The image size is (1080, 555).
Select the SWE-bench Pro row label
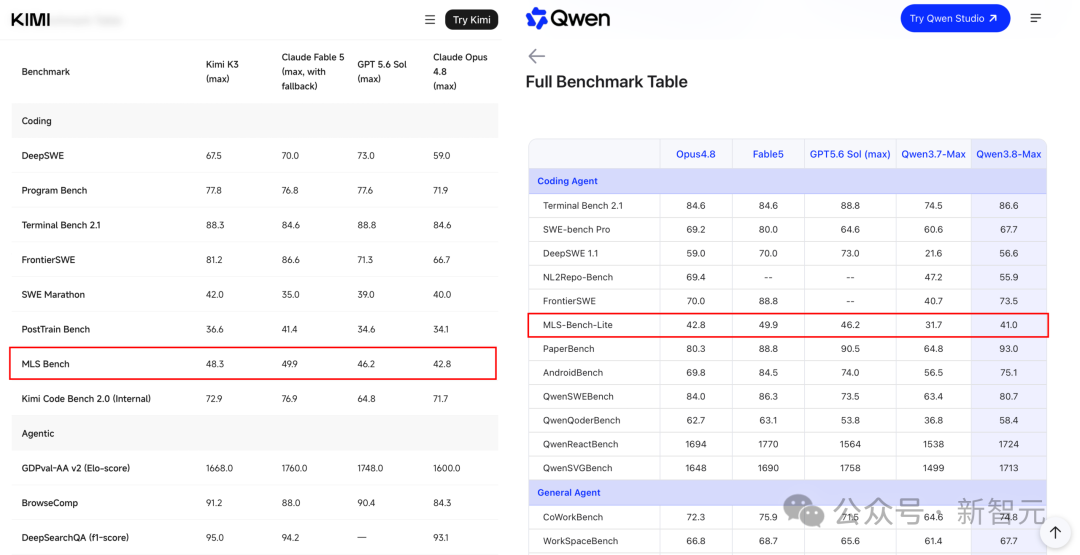coord(577,230)
